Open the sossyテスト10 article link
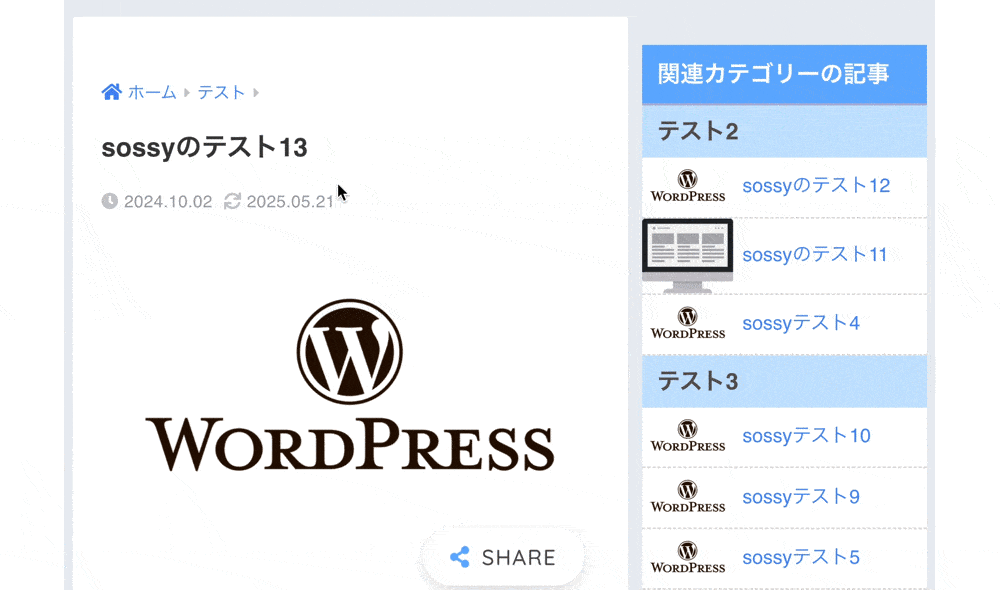 point(806,436)
